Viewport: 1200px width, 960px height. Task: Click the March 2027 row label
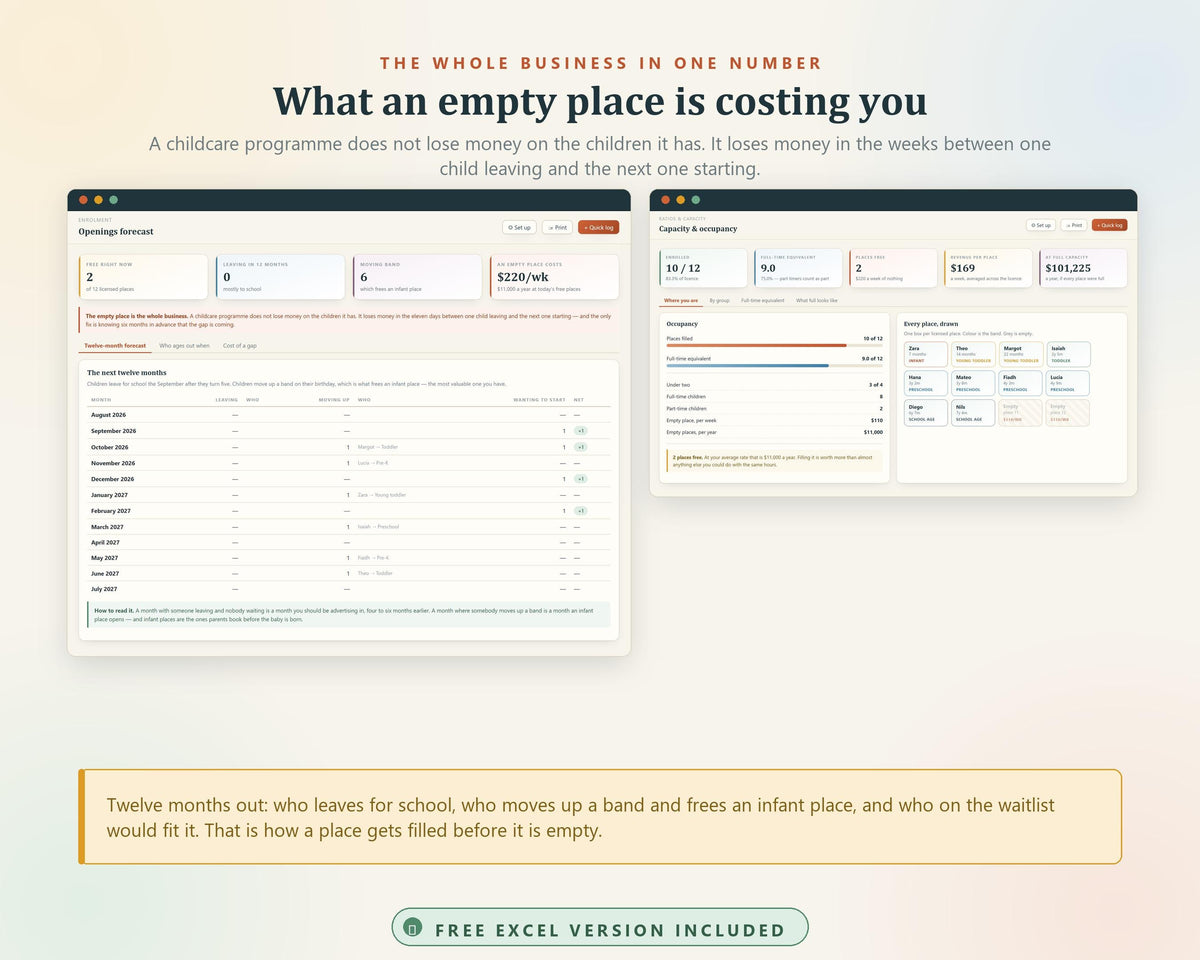tap(107, 527)
